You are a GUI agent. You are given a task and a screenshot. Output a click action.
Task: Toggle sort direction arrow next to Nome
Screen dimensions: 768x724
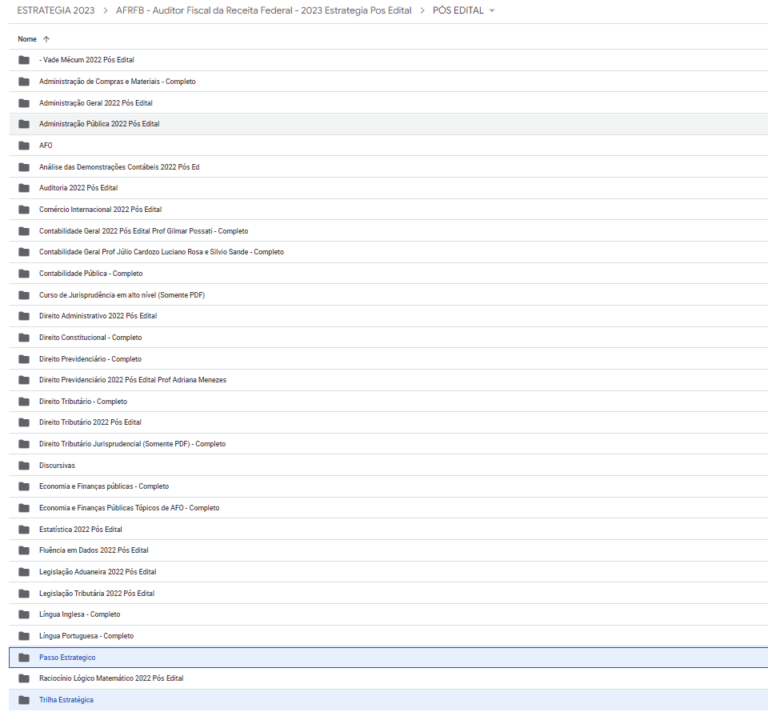coord(46,39)
